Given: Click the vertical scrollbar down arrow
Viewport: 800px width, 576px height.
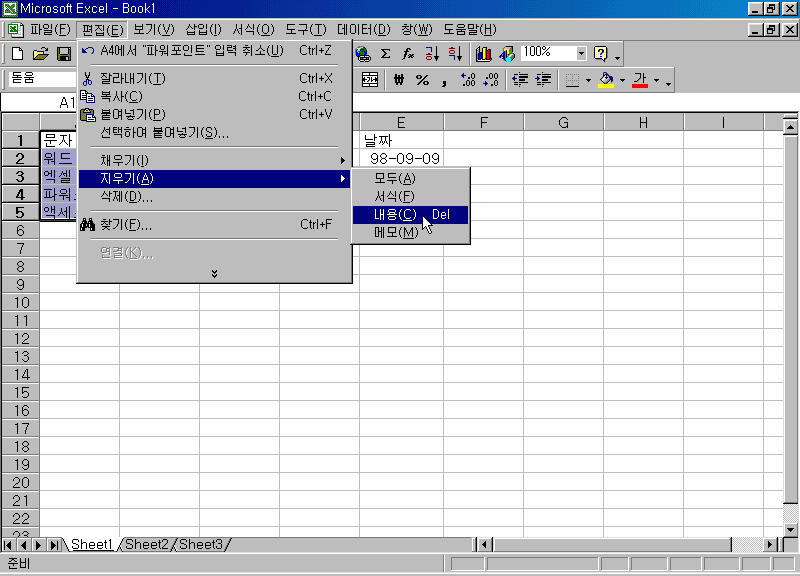Looking at the screenshot, I should 790,530.
